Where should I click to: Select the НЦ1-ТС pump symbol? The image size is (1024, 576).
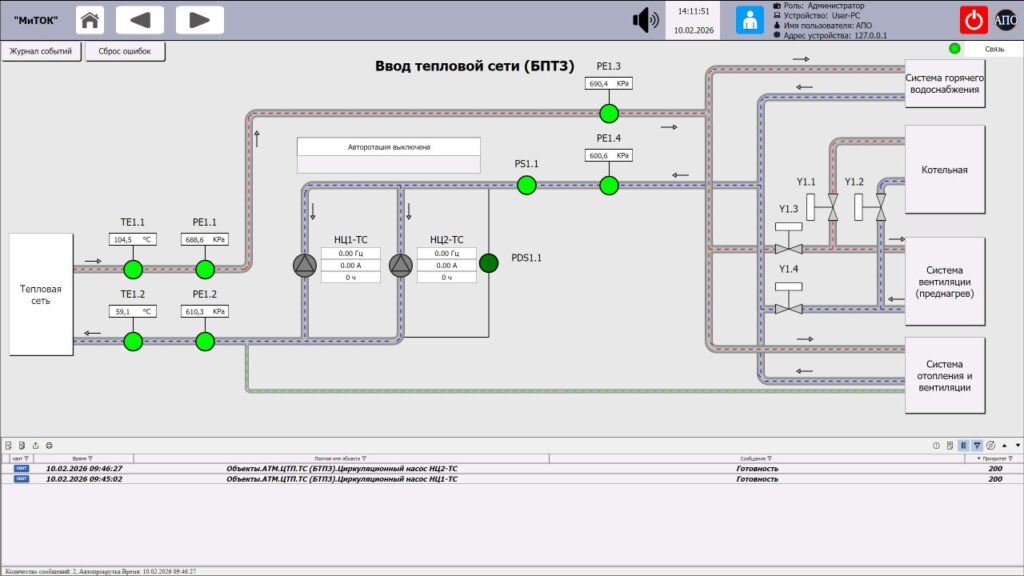305,265
